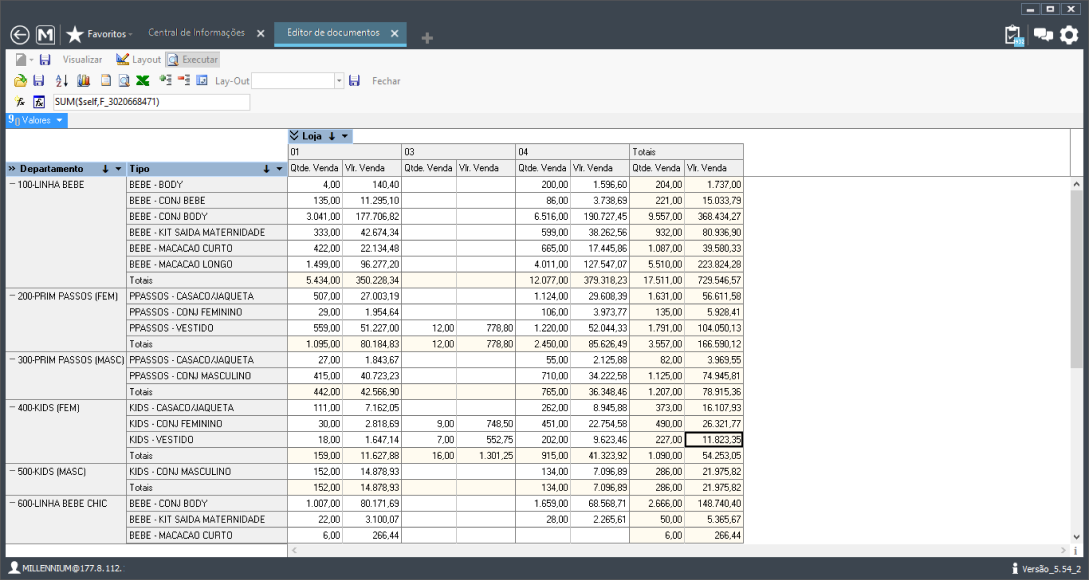Image resolution: width=1089 pixels, height=580 pixels.
Task: Go back using the circled arrow button
Action: (x=19, y=35)
